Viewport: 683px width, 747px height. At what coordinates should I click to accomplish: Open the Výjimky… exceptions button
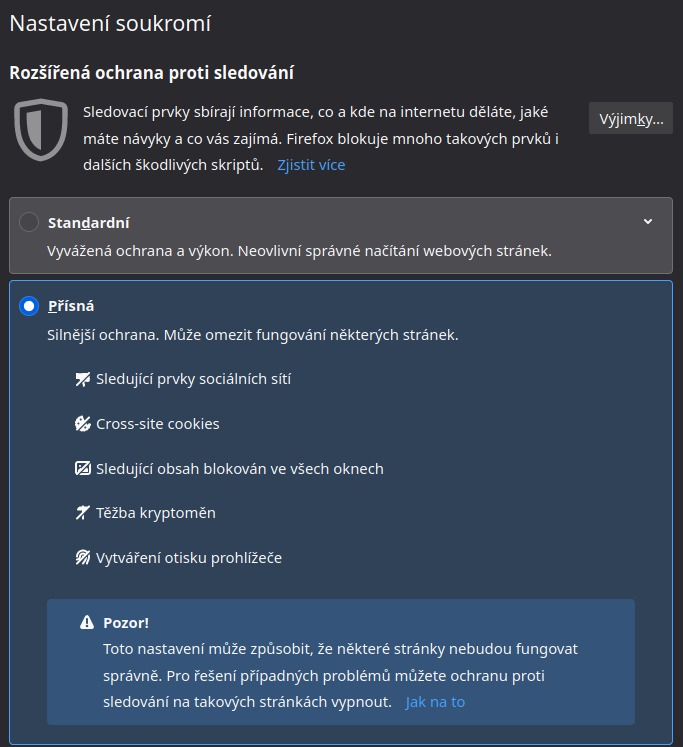click(x=631, y=118)
